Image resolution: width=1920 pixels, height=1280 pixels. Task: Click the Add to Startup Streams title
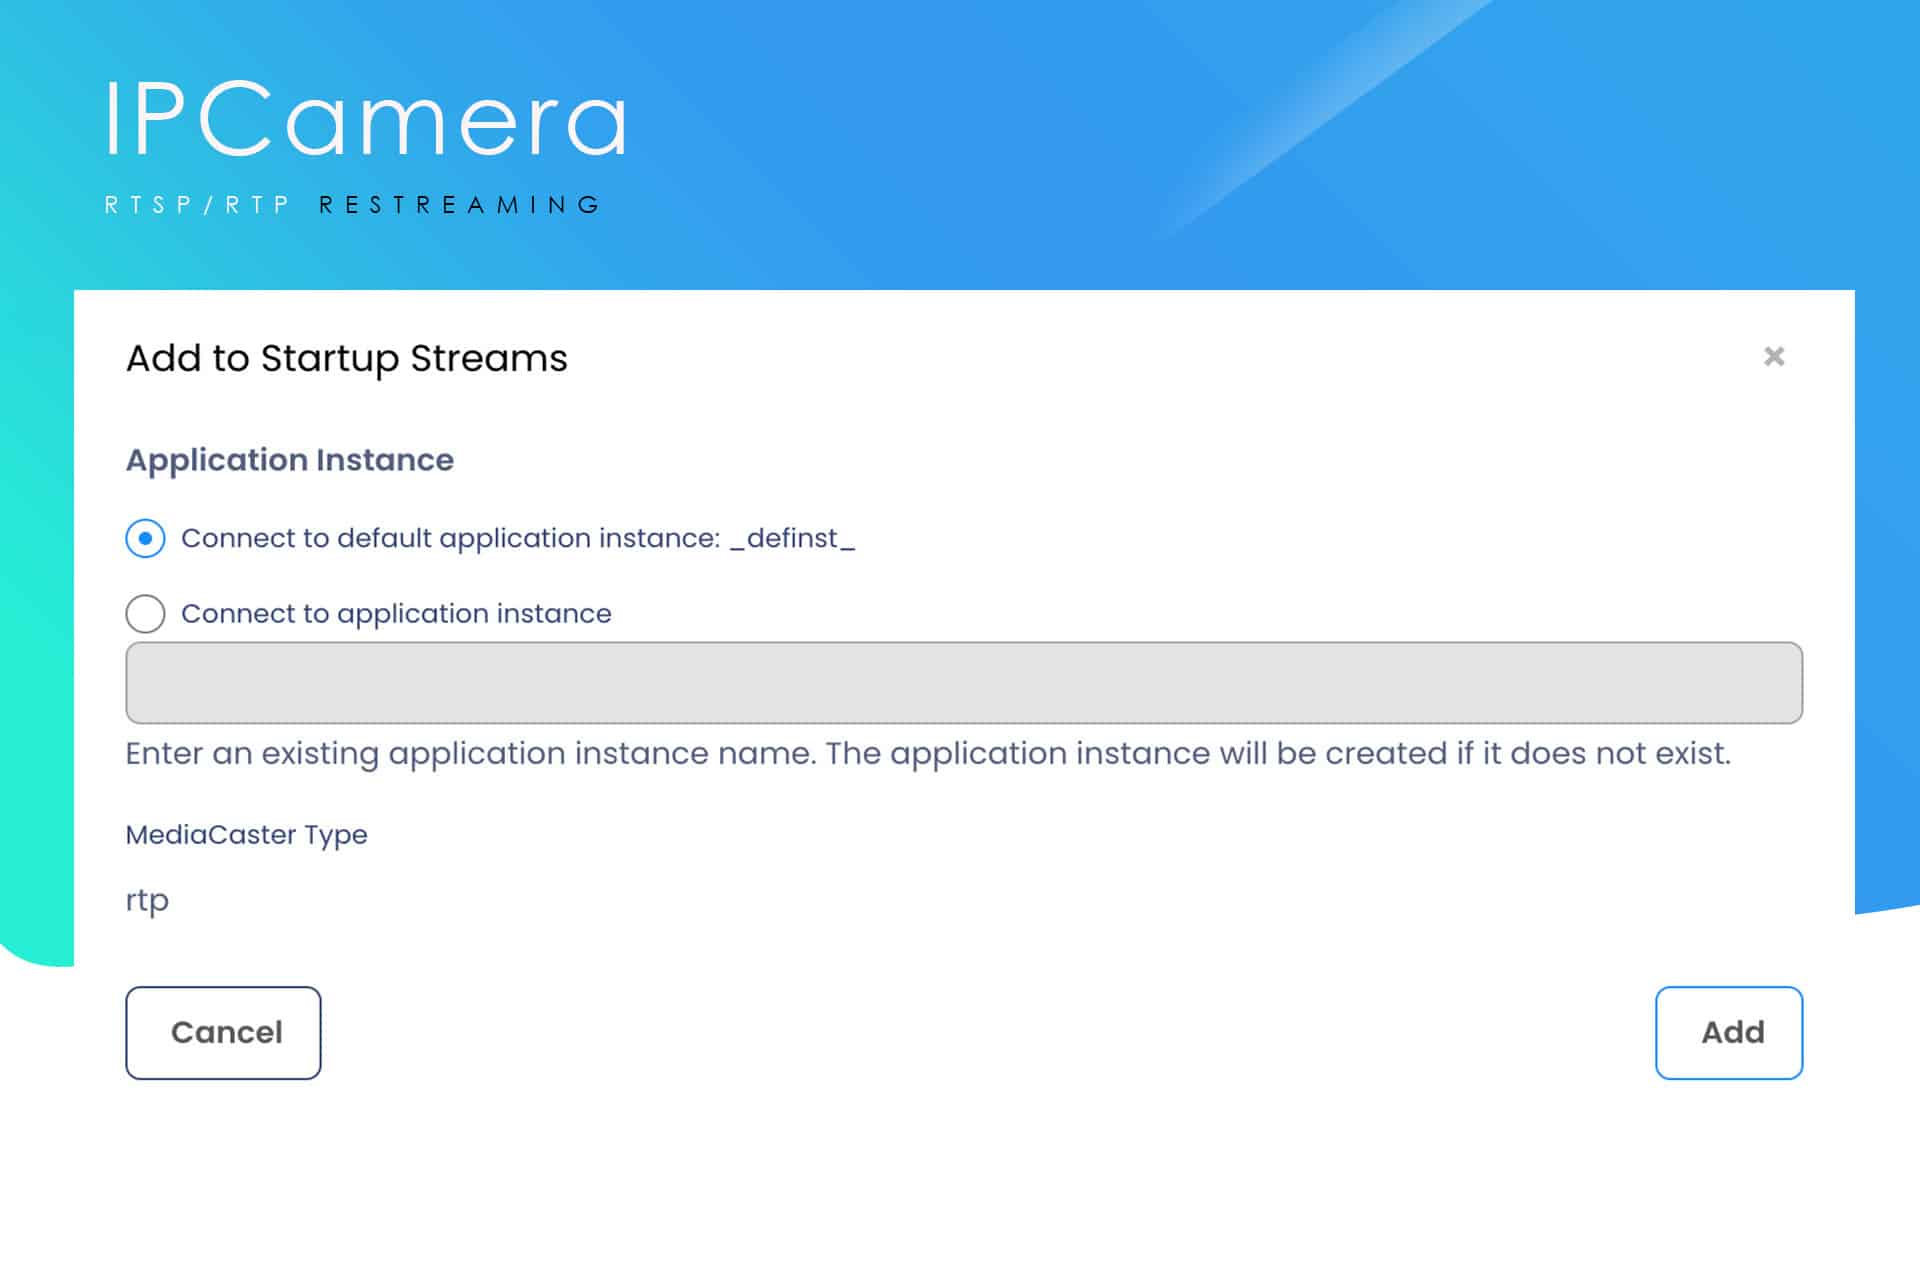(x=346, y=358)
